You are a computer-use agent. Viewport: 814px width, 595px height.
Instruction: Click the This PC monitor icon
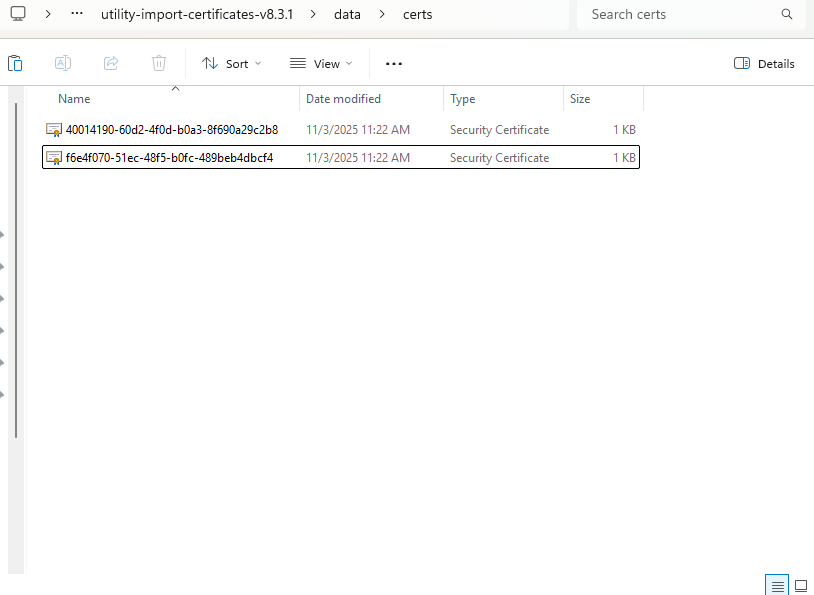18,15
